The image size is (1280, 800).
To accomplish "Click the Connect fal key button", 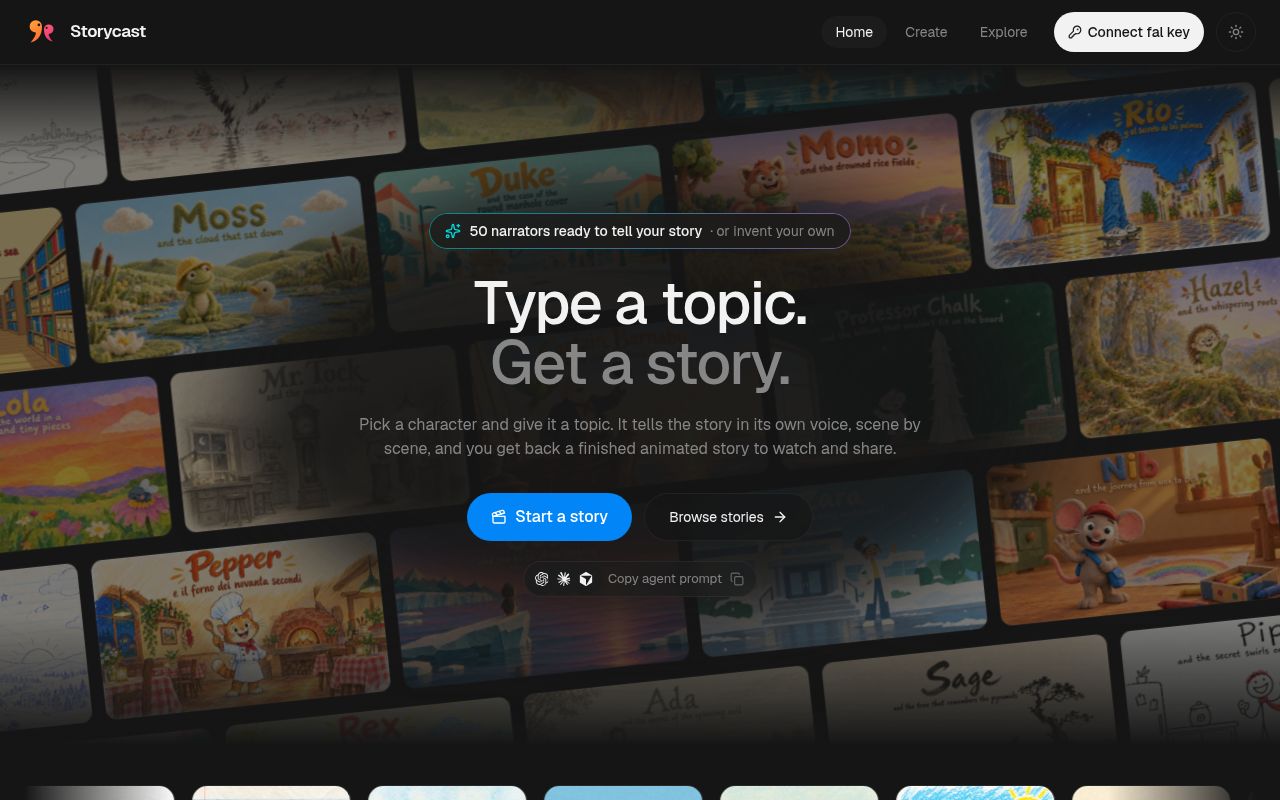I will coord(1129,32).
